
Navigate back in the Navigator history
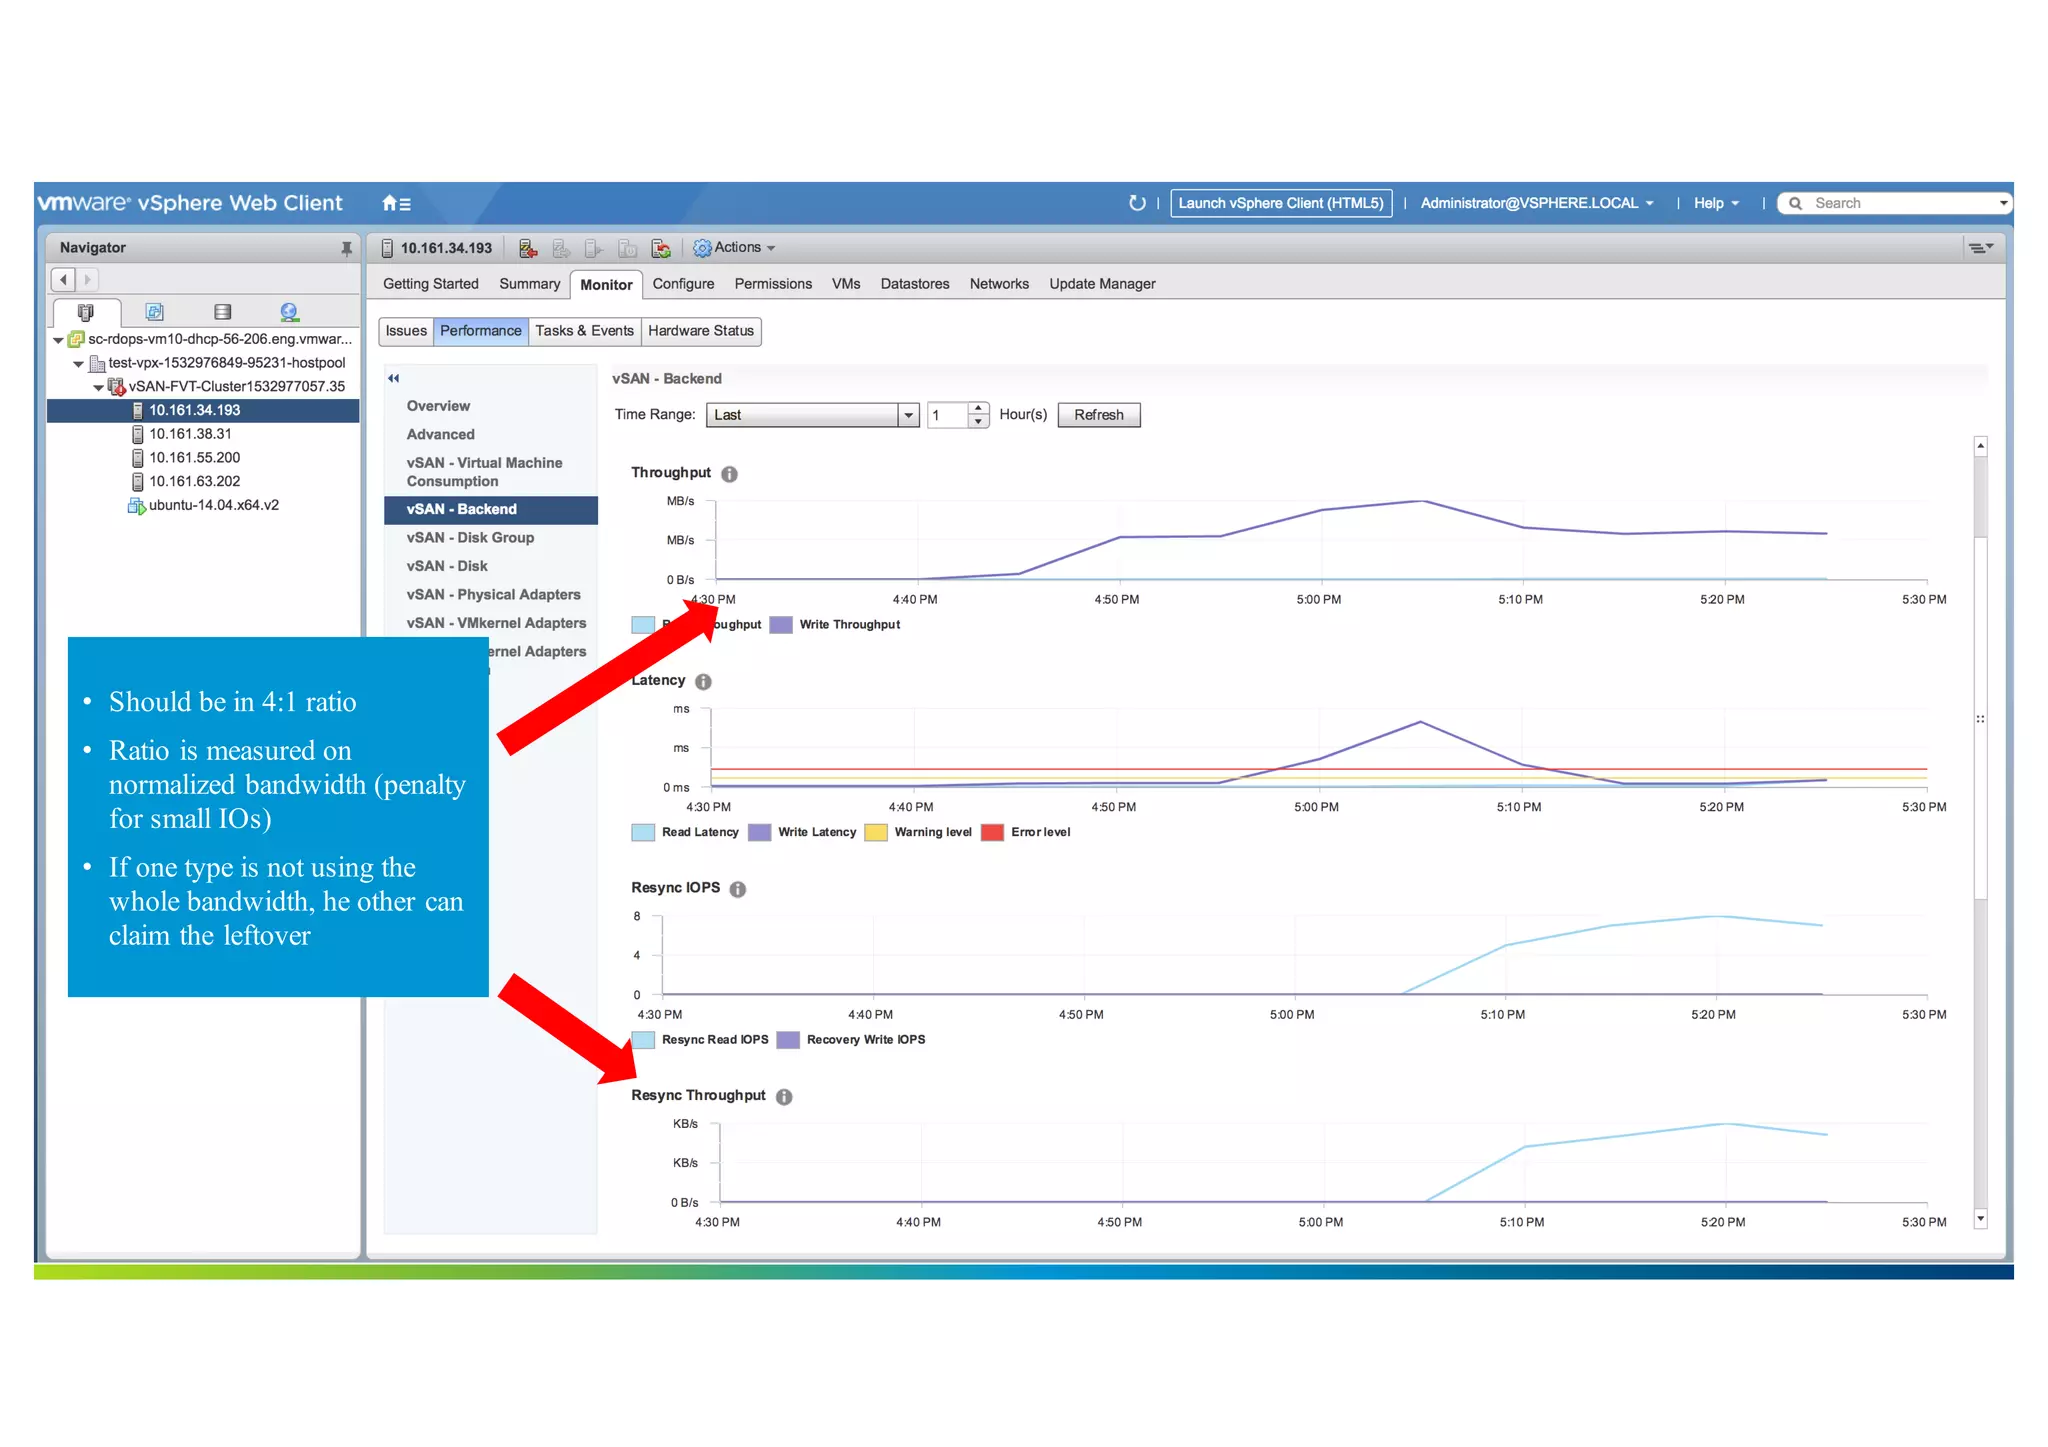(64, 280)
